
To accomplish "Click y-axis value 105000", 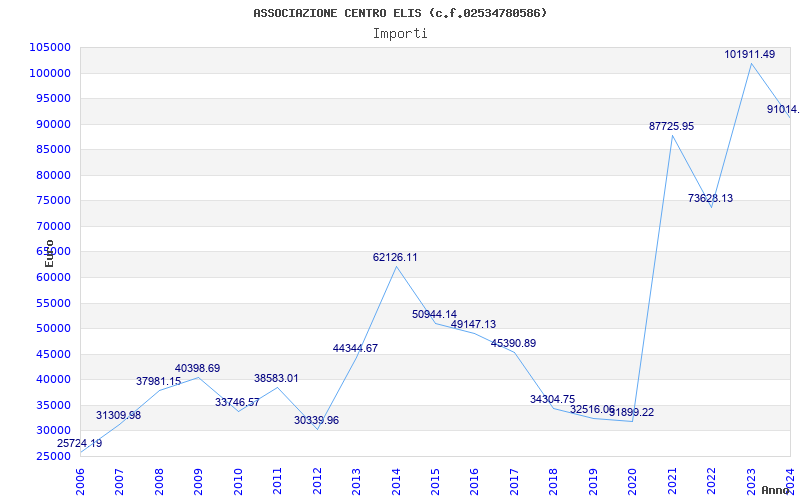I will 50,47.
